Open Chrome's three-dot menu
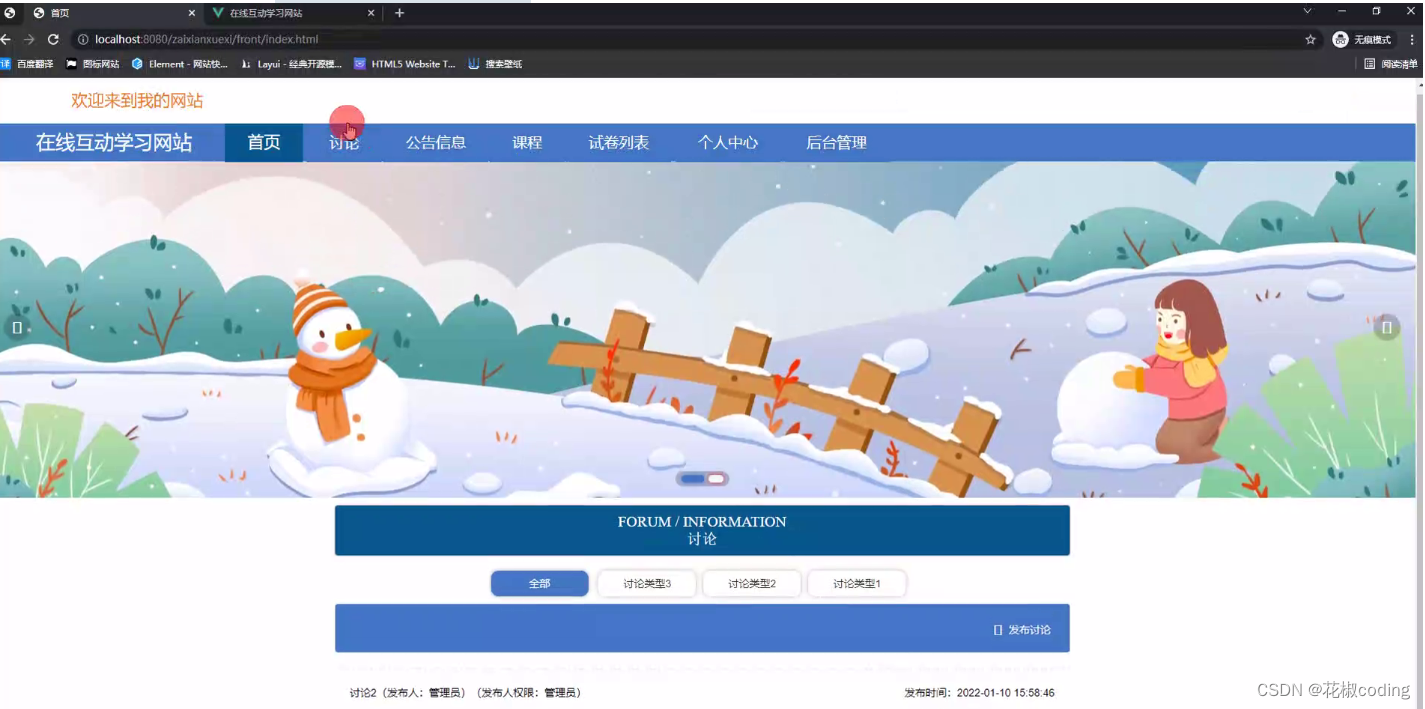This screenshot has width=1425, height=709. [x=1413, y=38]
